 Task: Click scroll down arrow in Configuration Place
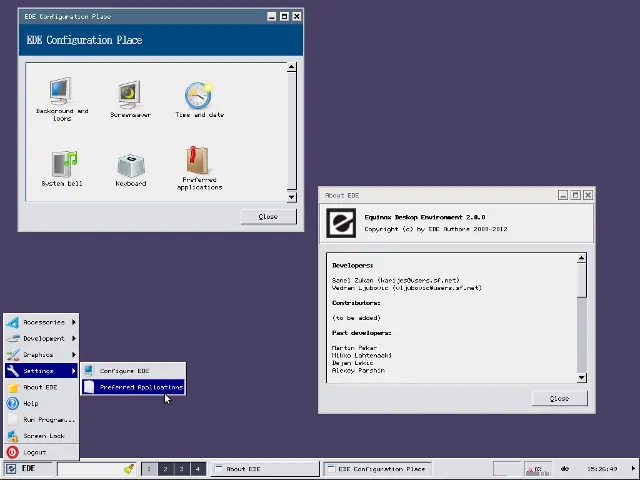[291, 197]
